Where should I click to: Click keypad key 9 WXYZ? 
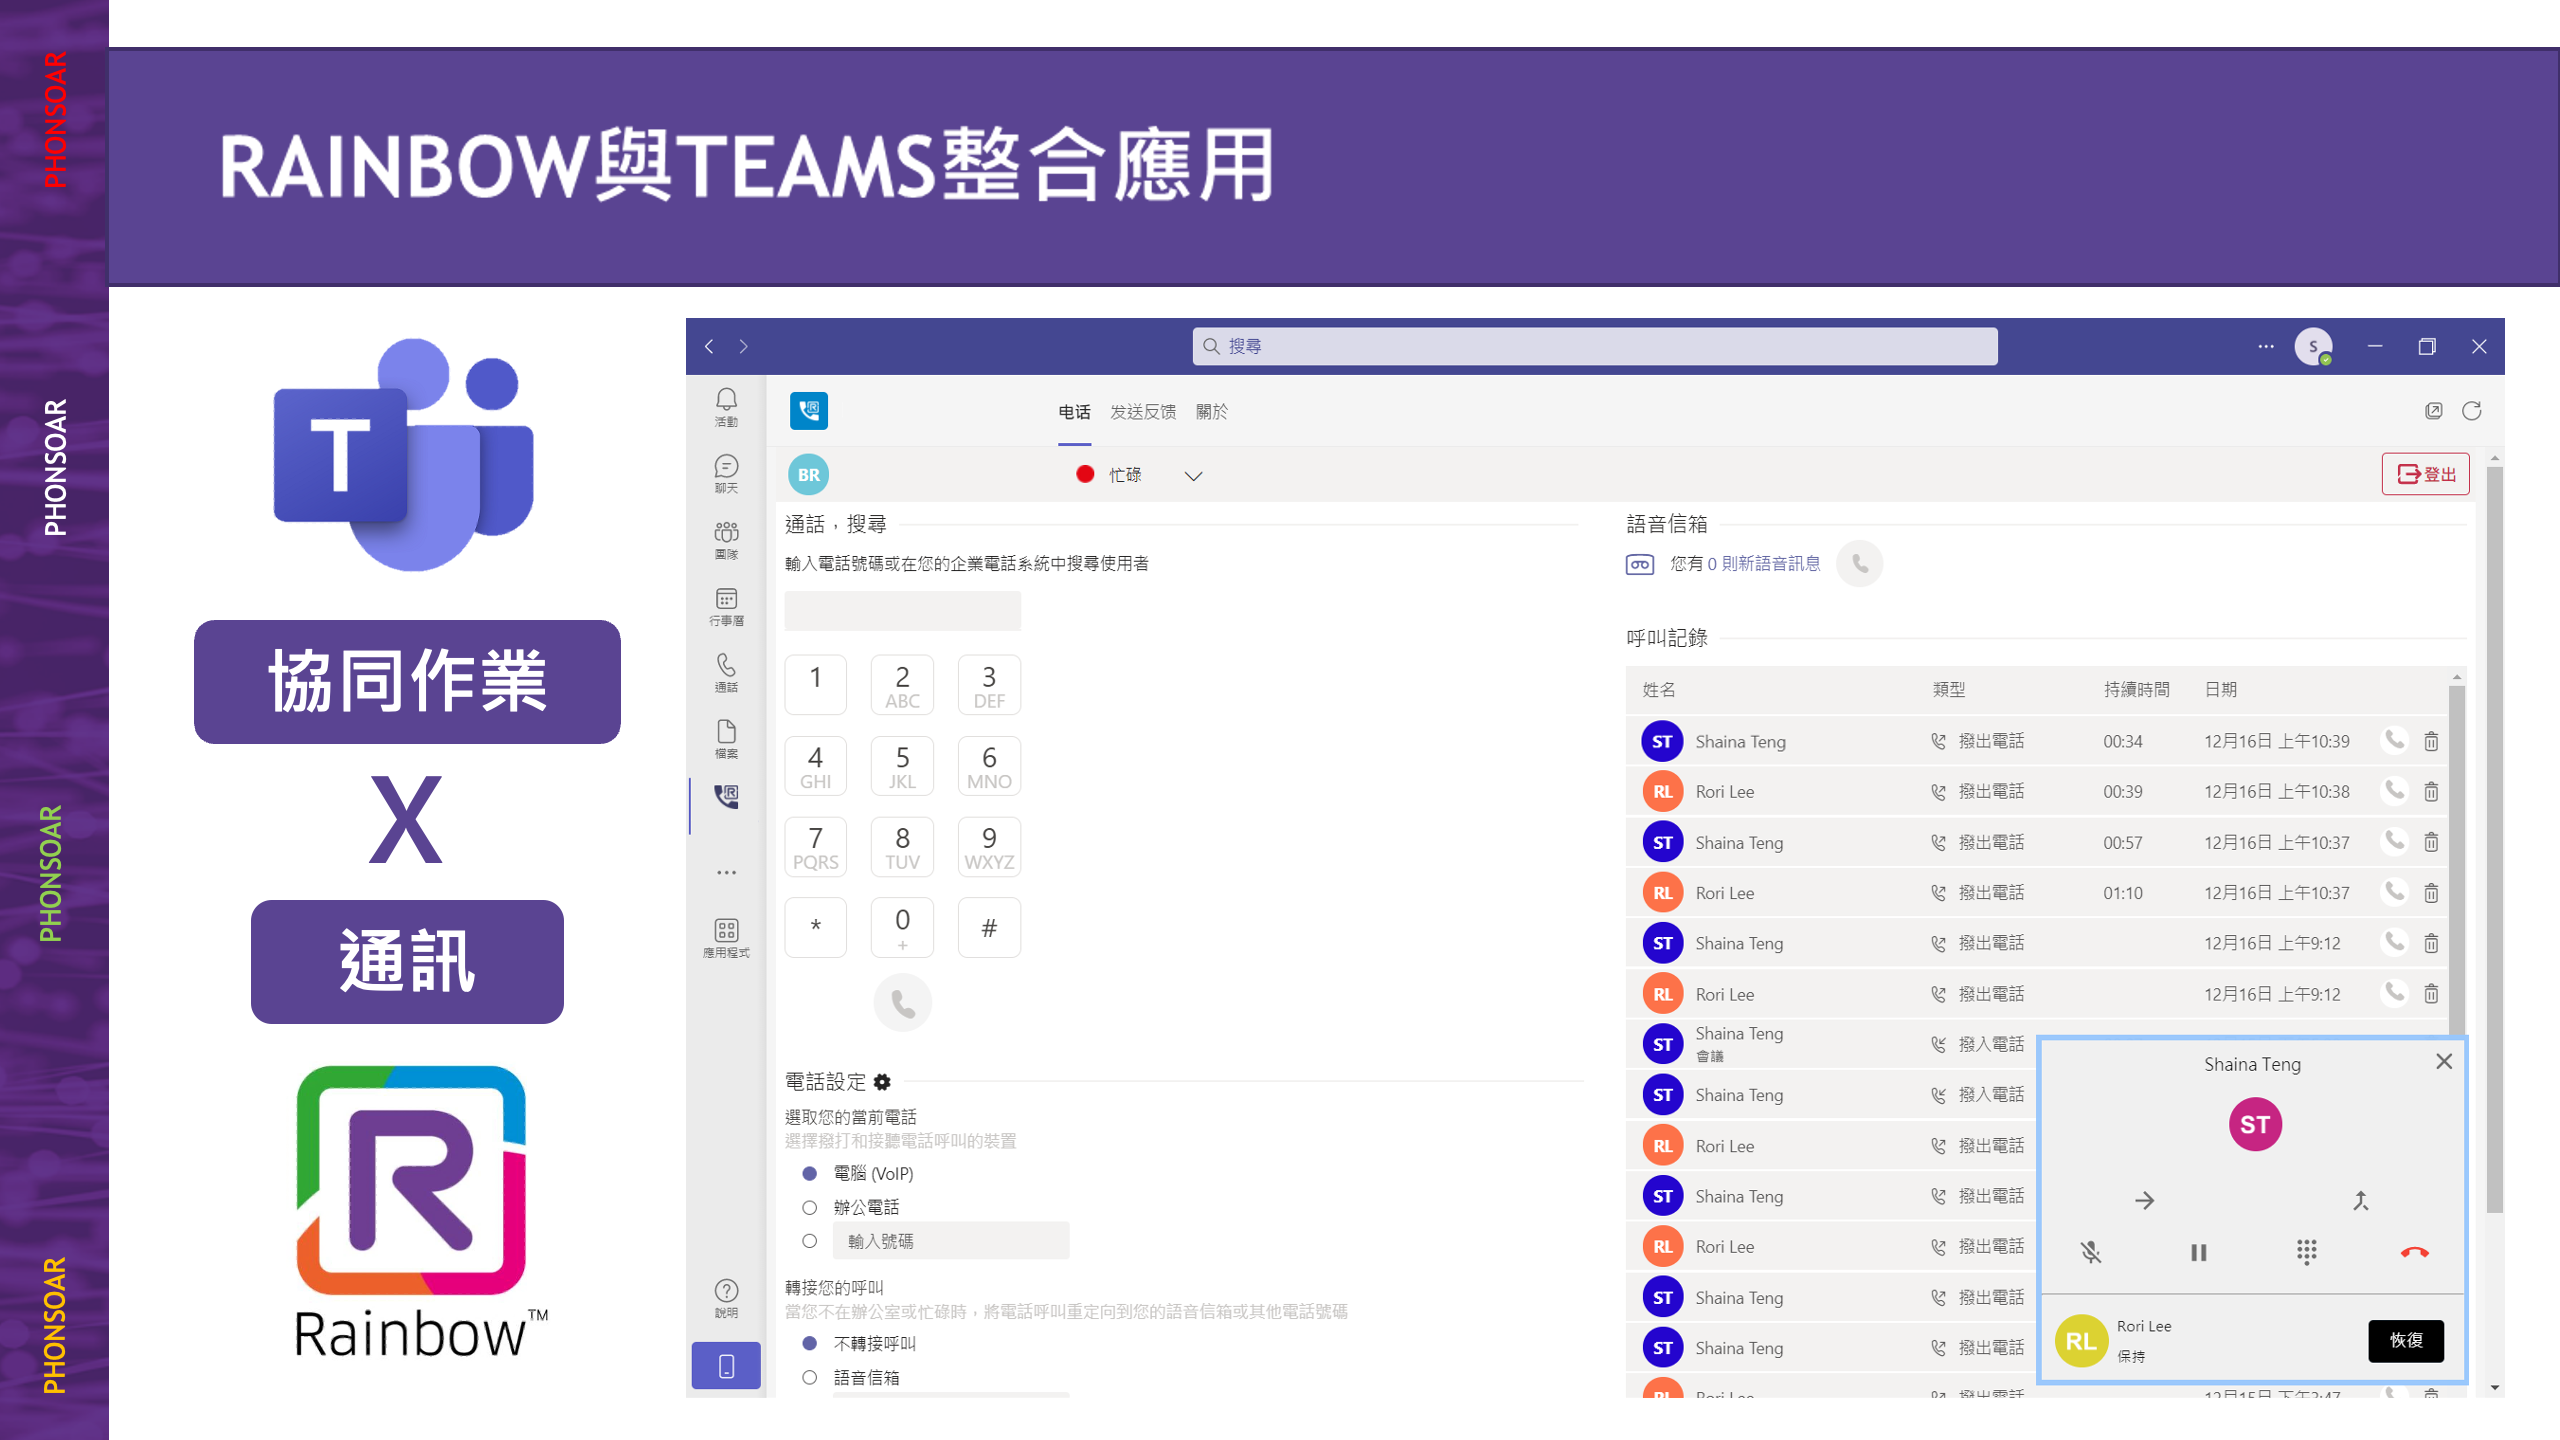(x=989, y=847)
